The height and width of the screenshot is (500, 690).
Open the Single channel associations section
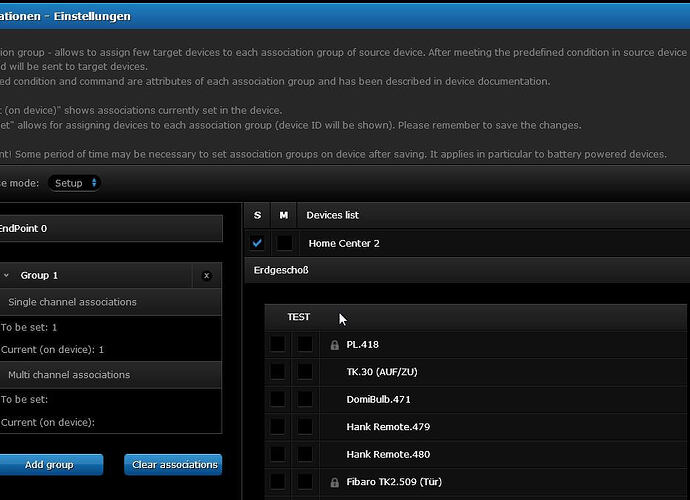(x=110, y=302)
